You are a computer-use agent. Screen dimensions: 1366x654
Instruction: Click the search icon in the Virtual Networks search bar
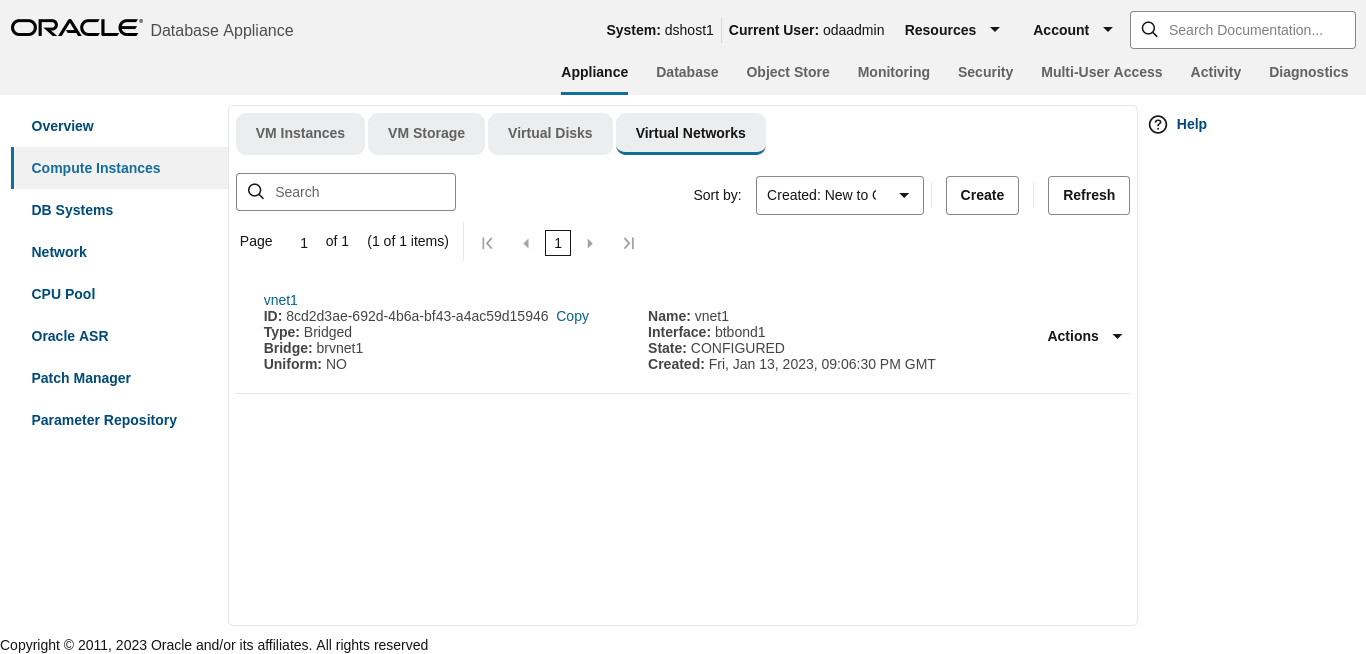click(256, 191)
